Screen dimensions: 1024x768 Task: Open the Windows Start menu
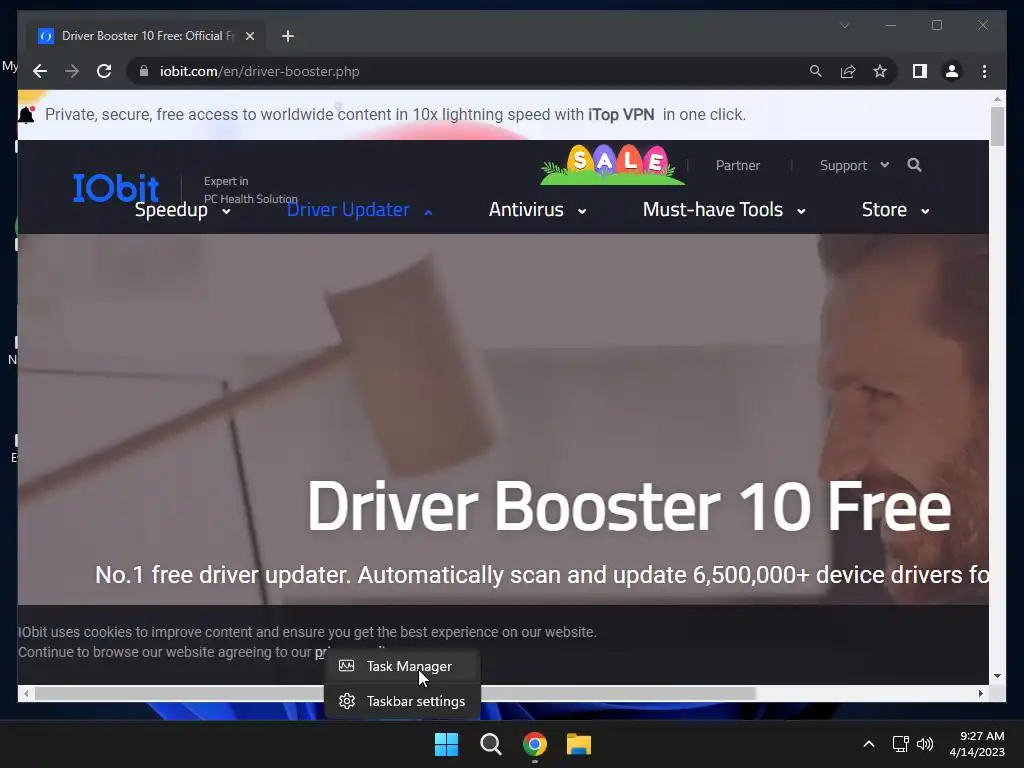tap(447, 744)
